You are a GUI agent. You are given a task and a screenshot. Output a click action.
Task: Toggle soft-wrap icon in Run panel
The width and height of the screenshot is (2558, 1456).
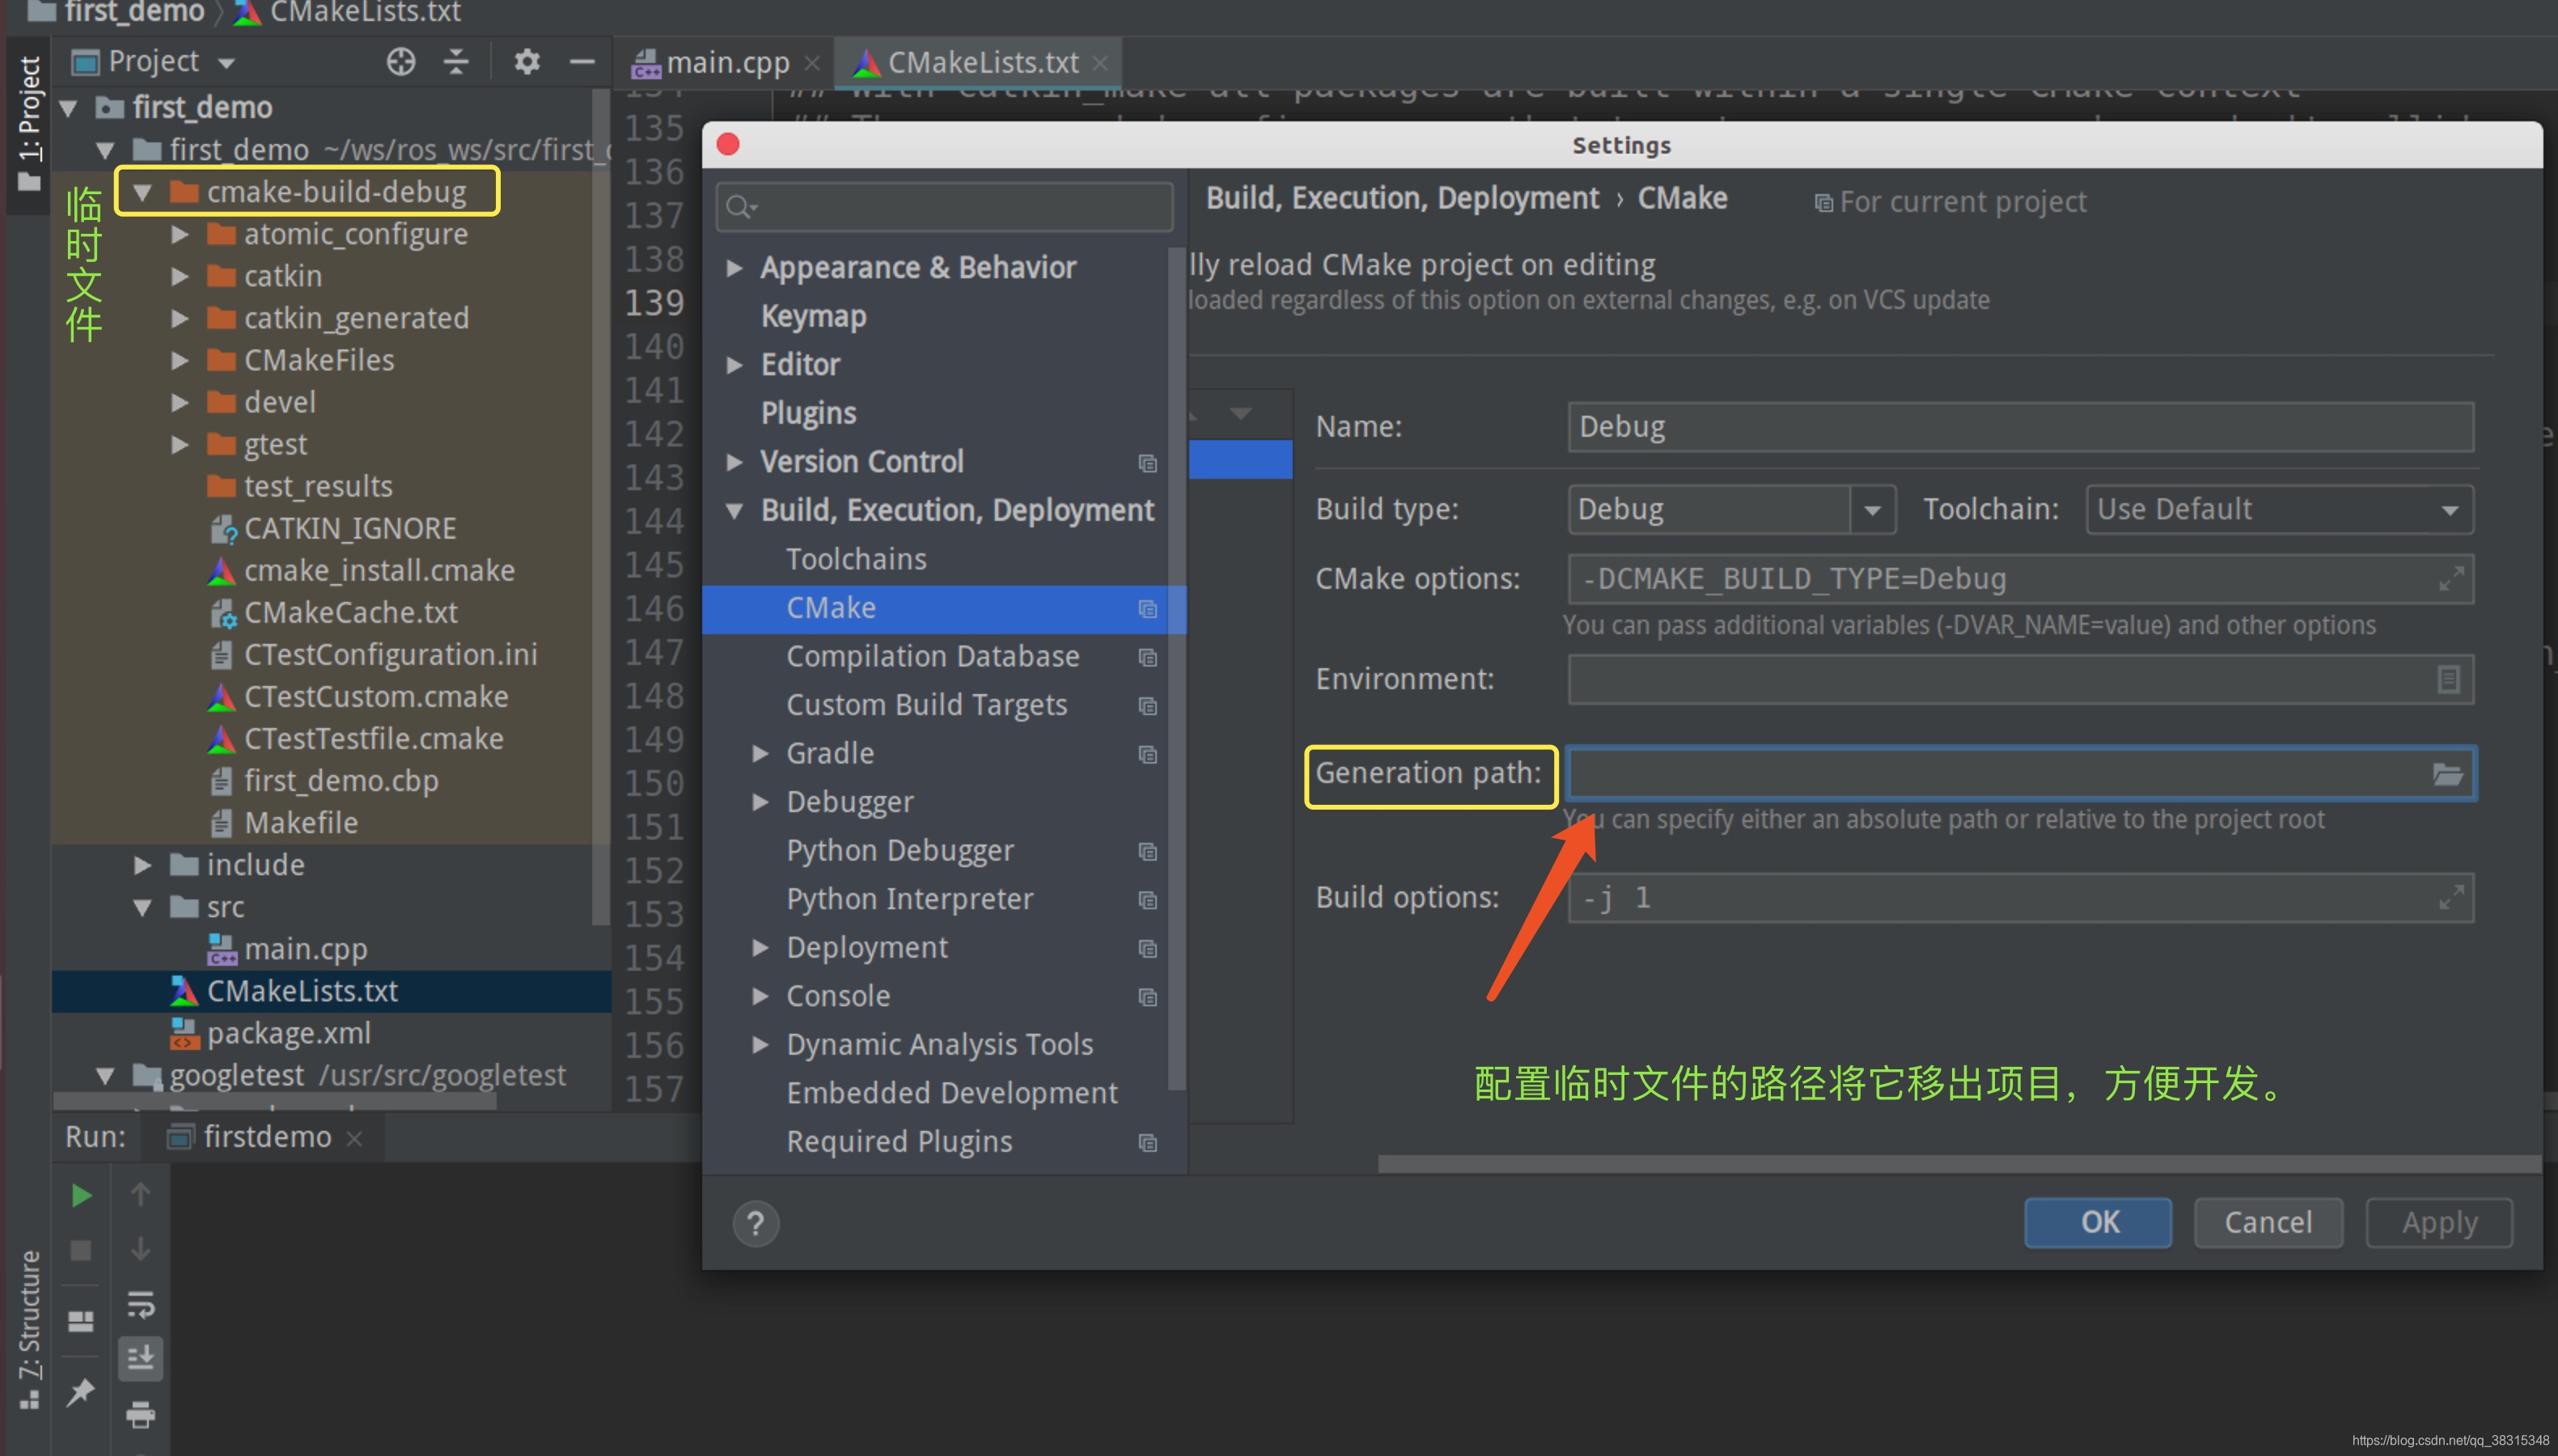(x=140, y=1304)
